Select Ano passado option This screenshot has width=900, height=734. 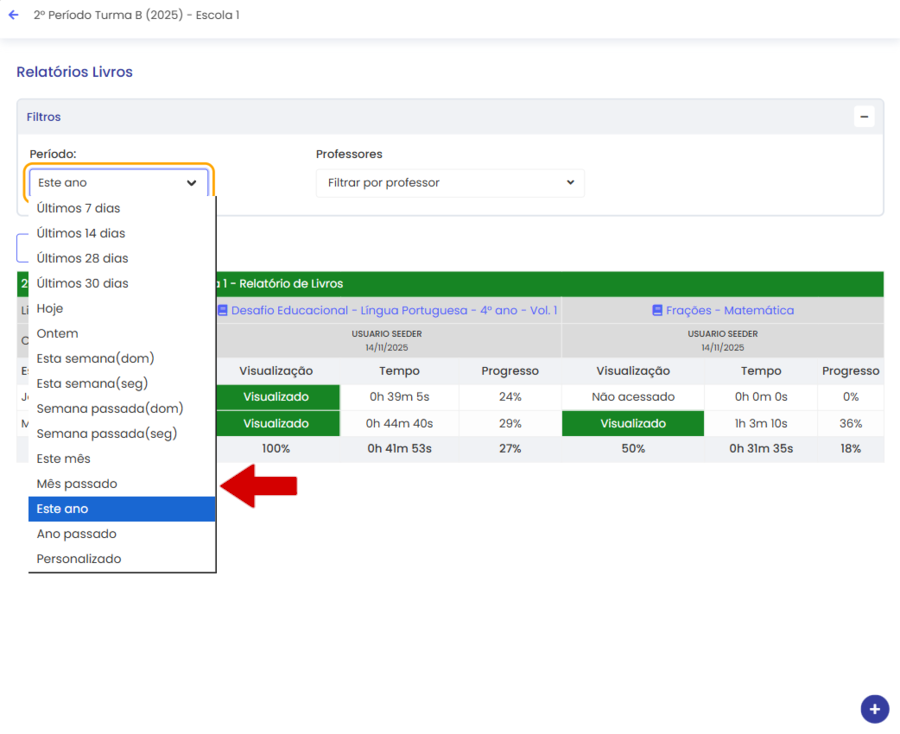pos(76,534)
